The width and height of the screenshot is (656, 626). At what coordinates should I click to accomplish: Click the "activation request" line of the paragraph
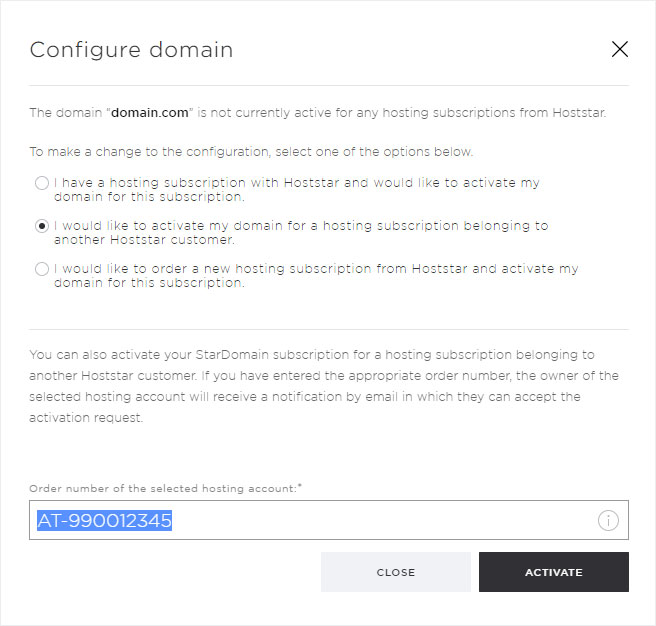[x=86, y=418]
